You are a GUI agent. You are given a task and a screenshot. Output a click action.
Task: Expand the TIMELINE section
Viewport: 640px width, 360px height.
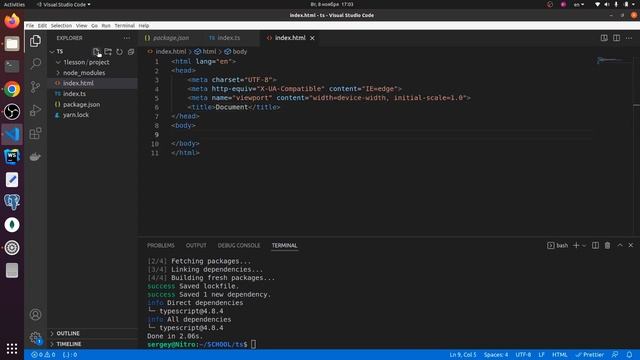point(93,344)
